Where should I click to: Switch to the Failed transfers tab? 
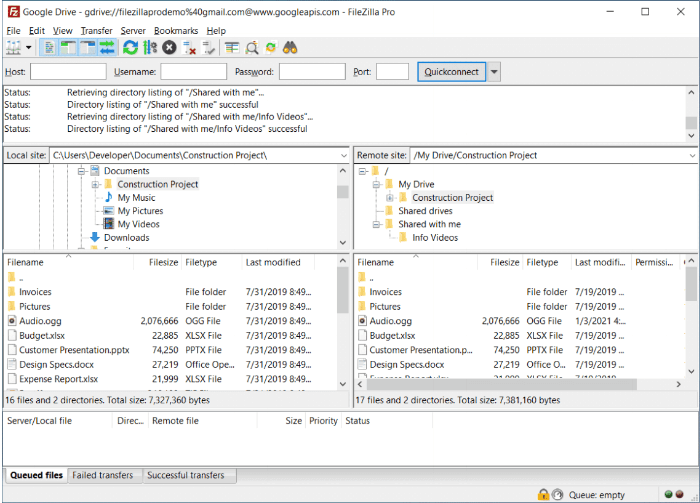tap(103, 475)
